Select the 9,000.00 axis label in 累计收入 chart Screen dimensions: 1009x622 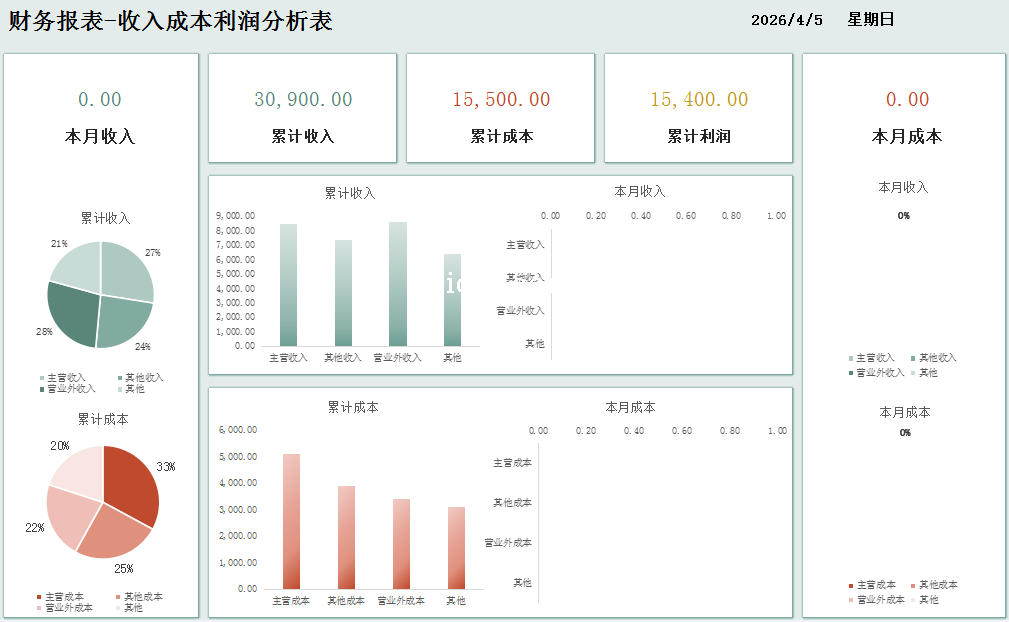236,215
